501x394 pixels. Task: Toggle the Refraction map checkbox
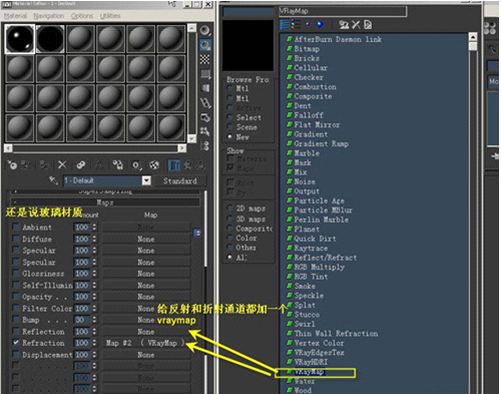16,343
